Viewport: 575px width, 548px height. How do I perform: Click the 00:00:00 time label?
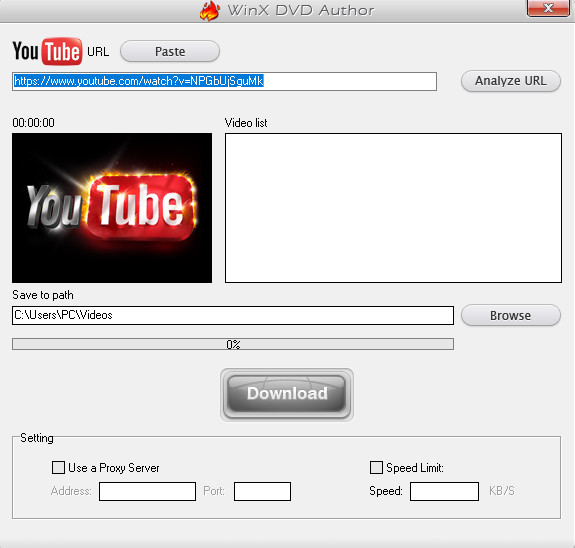click(33, 123)
